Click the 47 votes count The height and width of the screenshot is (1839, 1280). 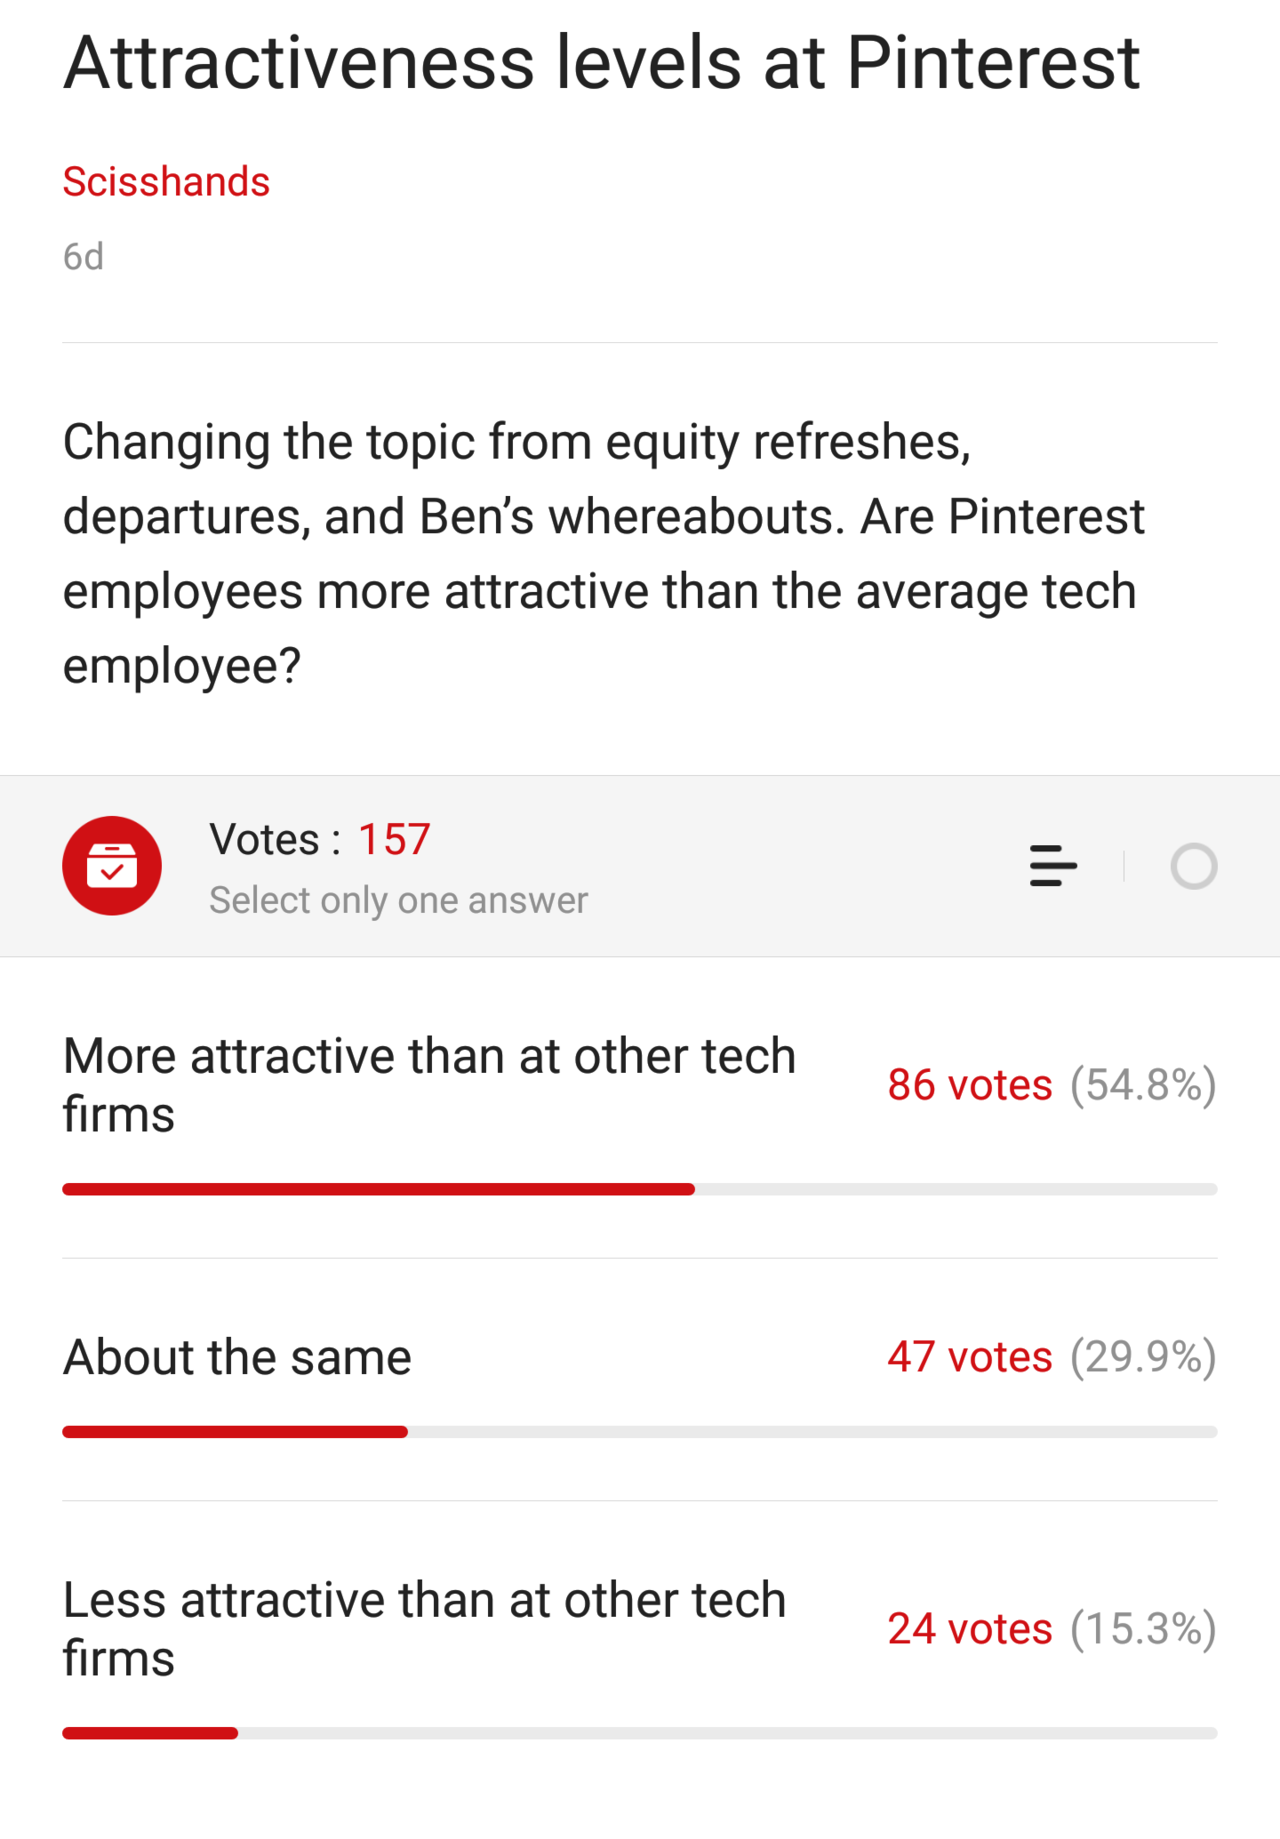point(970,1356)
